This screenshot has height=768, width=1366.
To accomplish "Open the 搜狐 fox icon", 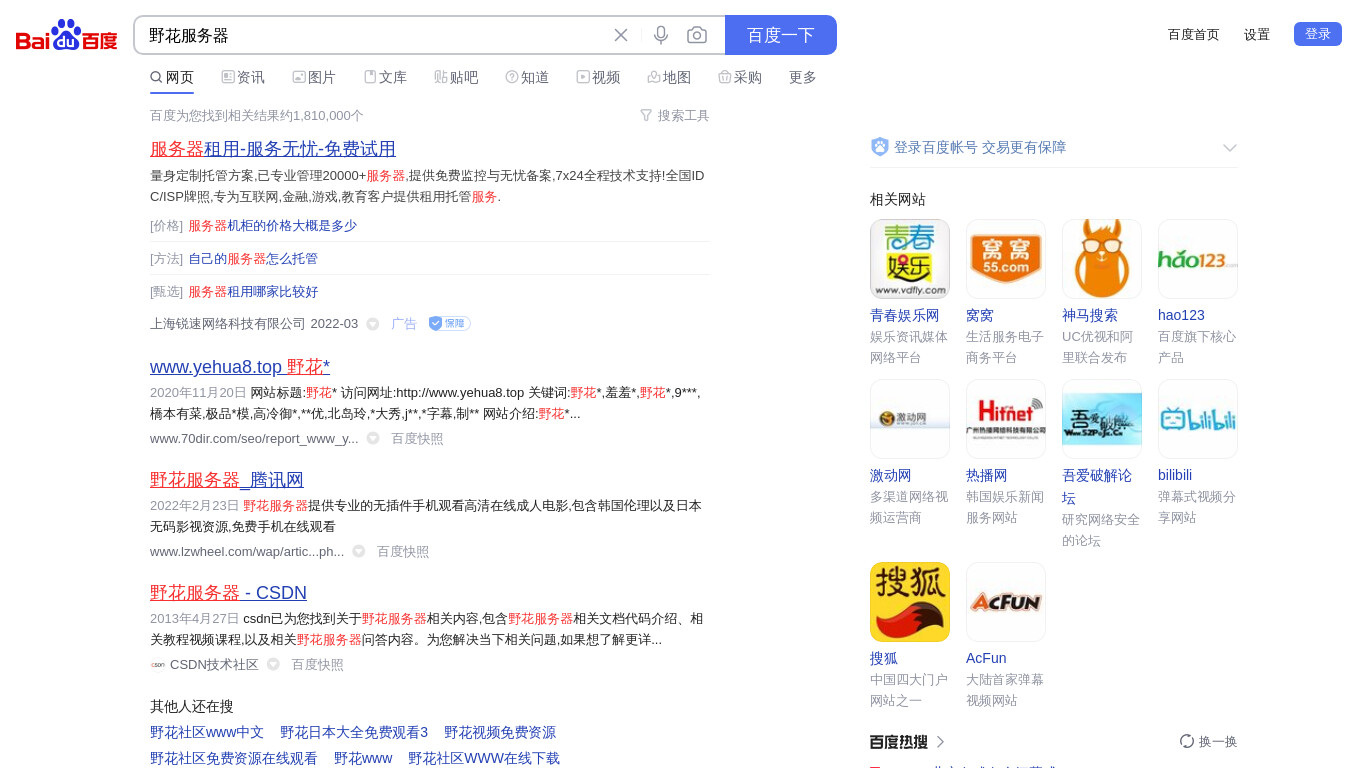I will coord(910,602).
